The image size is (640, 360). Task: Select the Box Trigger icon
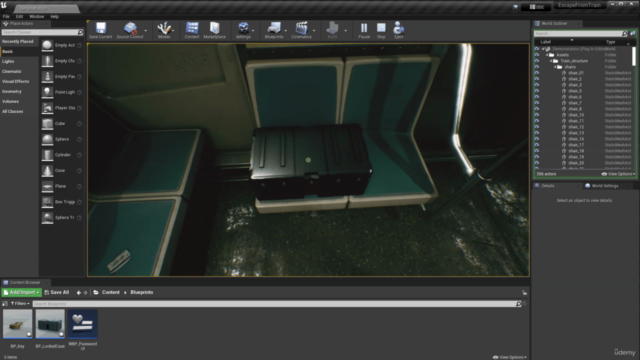[47, 202]
